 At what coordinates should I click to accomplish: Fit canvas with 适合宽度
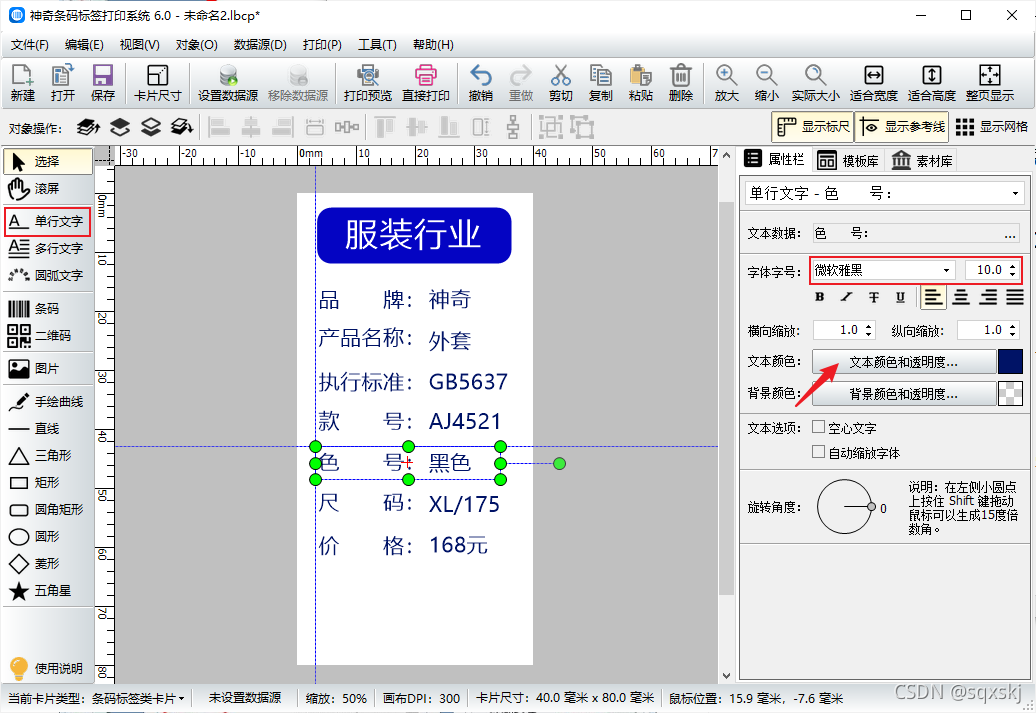(x=873, y=83)
